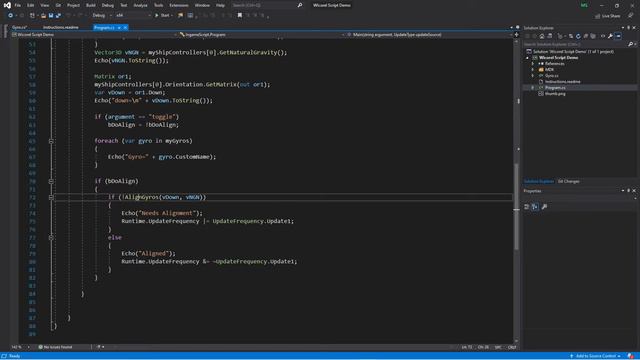Collapse the if (bDoAlign) block

coord(51,181)
